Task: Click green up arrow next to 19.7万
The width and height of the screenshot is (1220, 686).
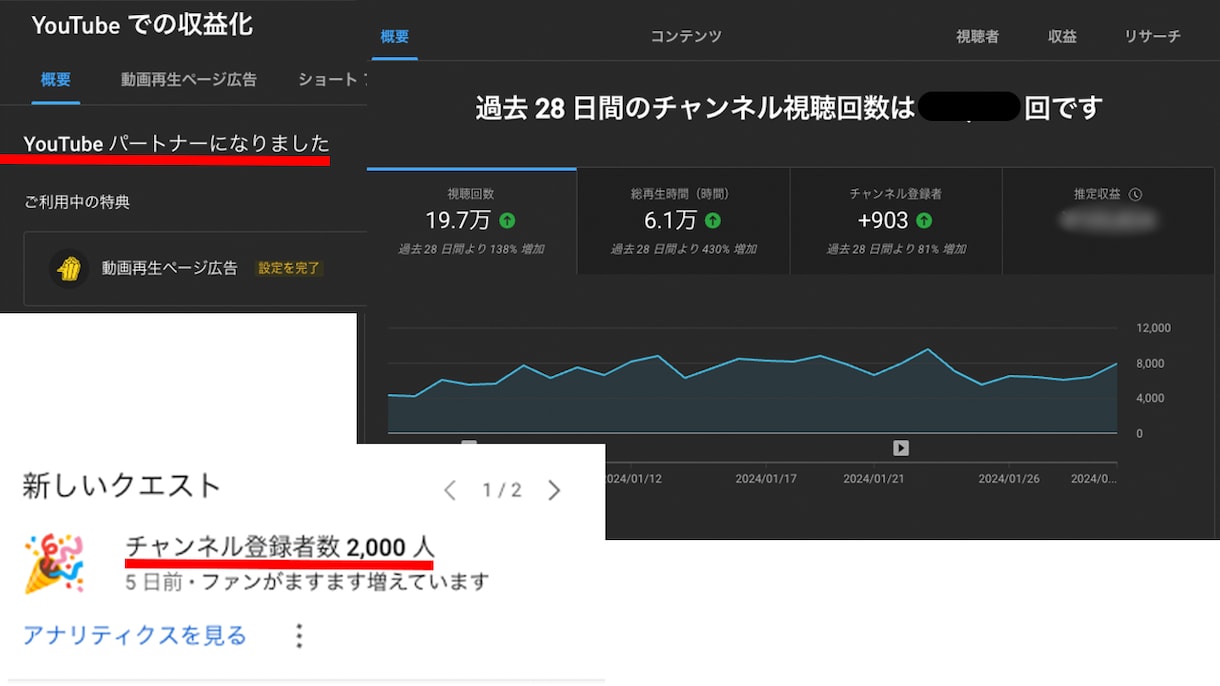Action: coord(508,220)
